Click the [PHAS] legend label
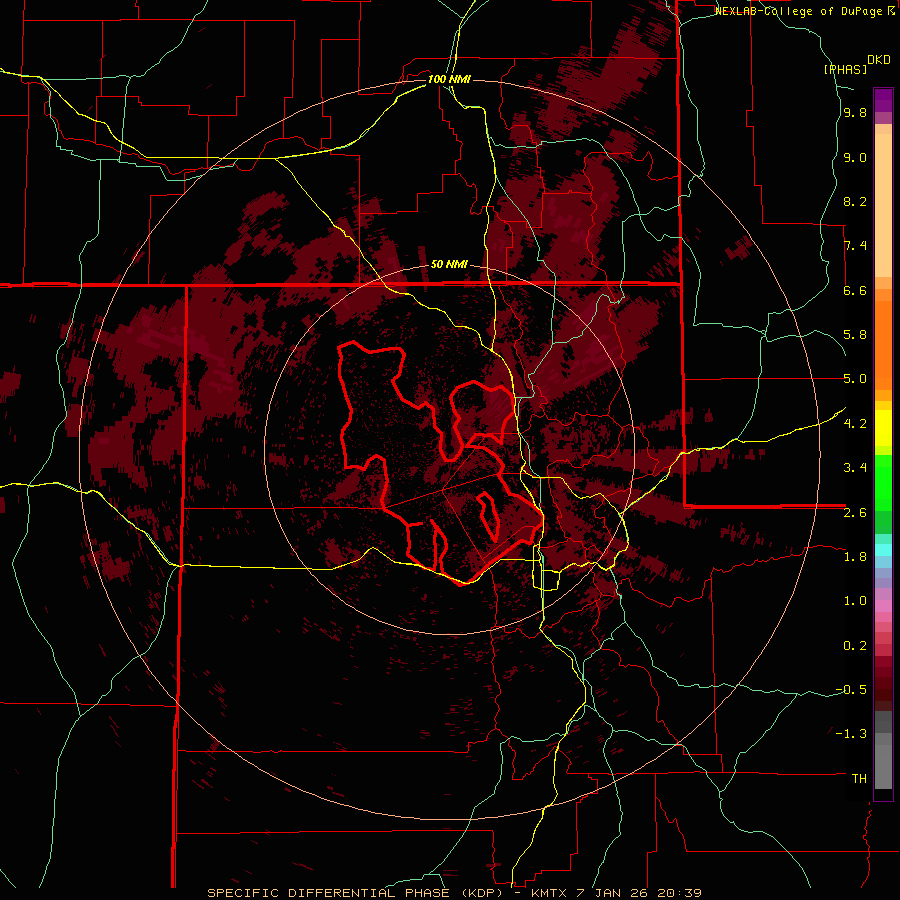 tap(845, 69)
